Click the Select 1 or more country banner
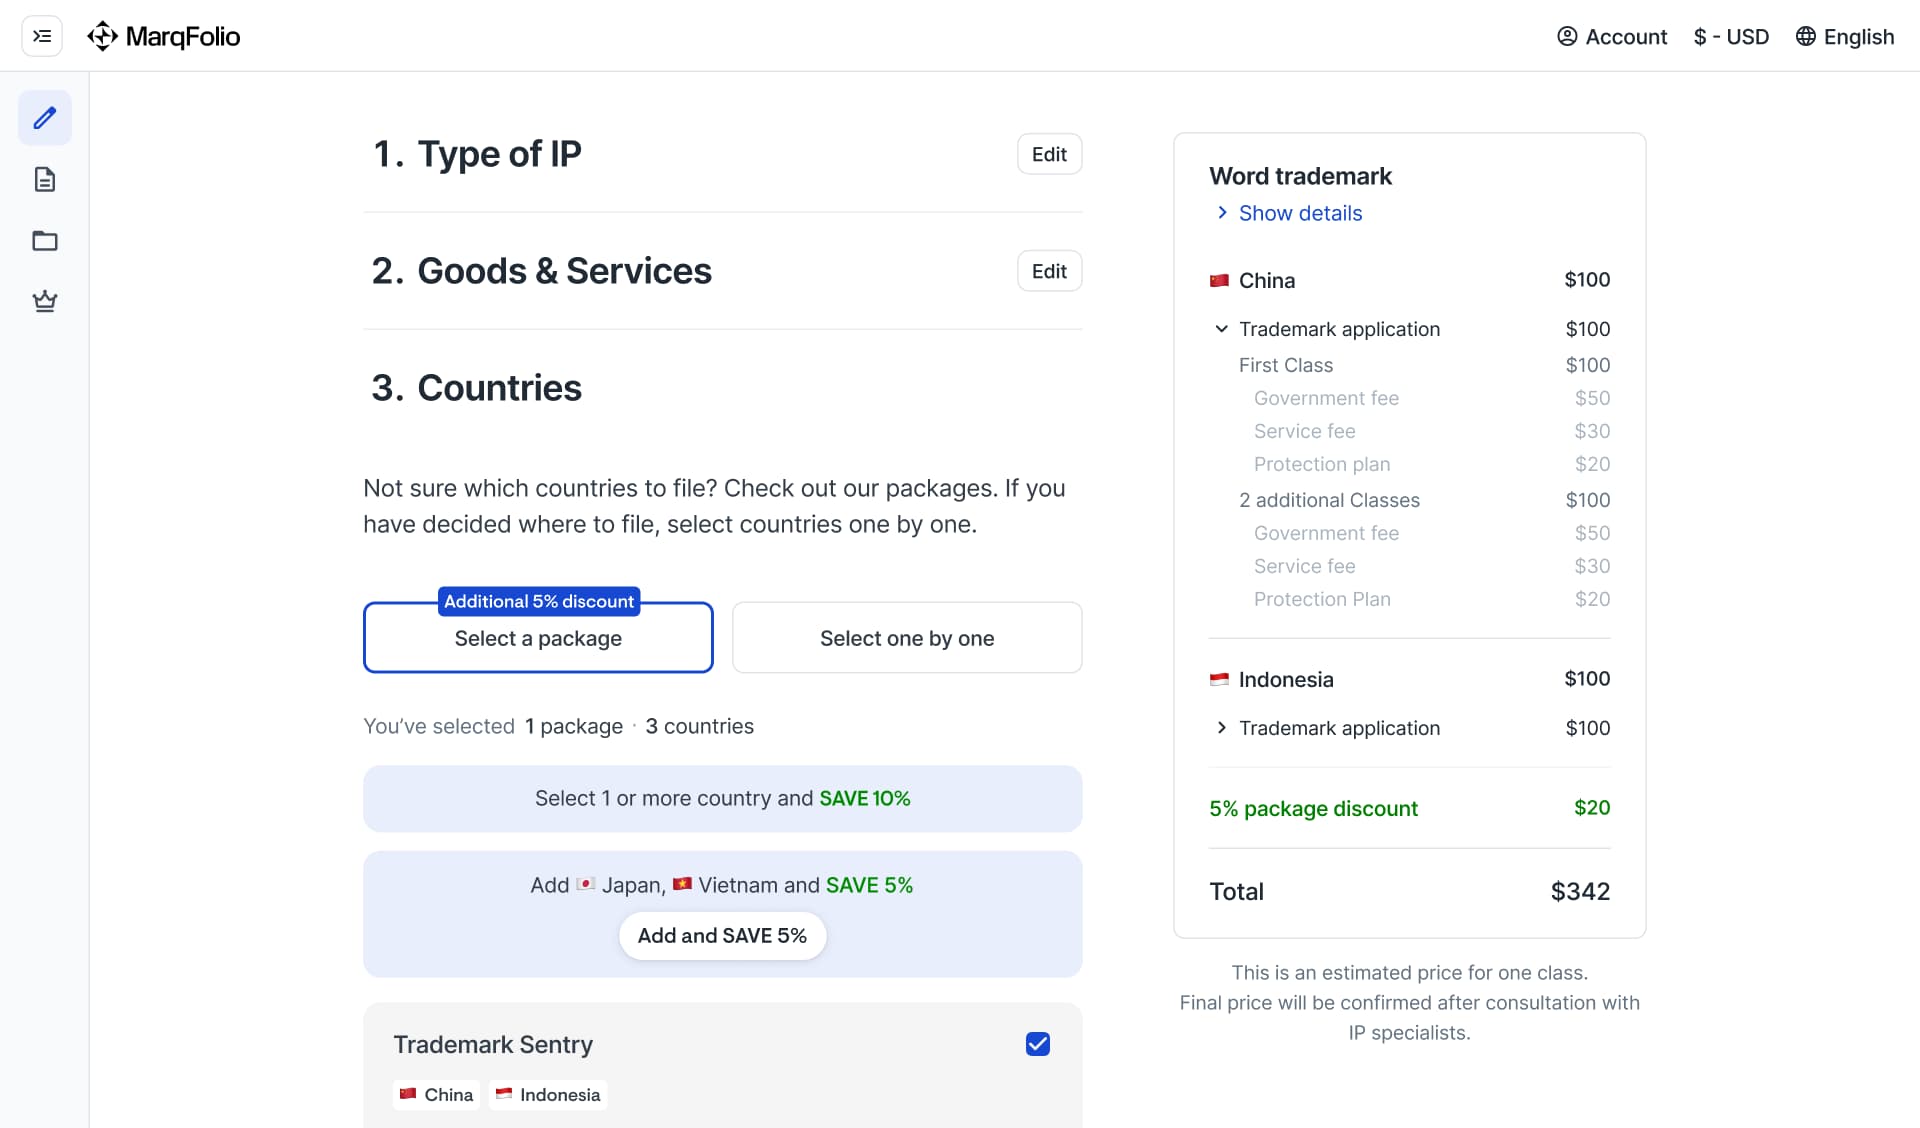This screenshot has height=1128, width=1920. click(x=722, y=798)
